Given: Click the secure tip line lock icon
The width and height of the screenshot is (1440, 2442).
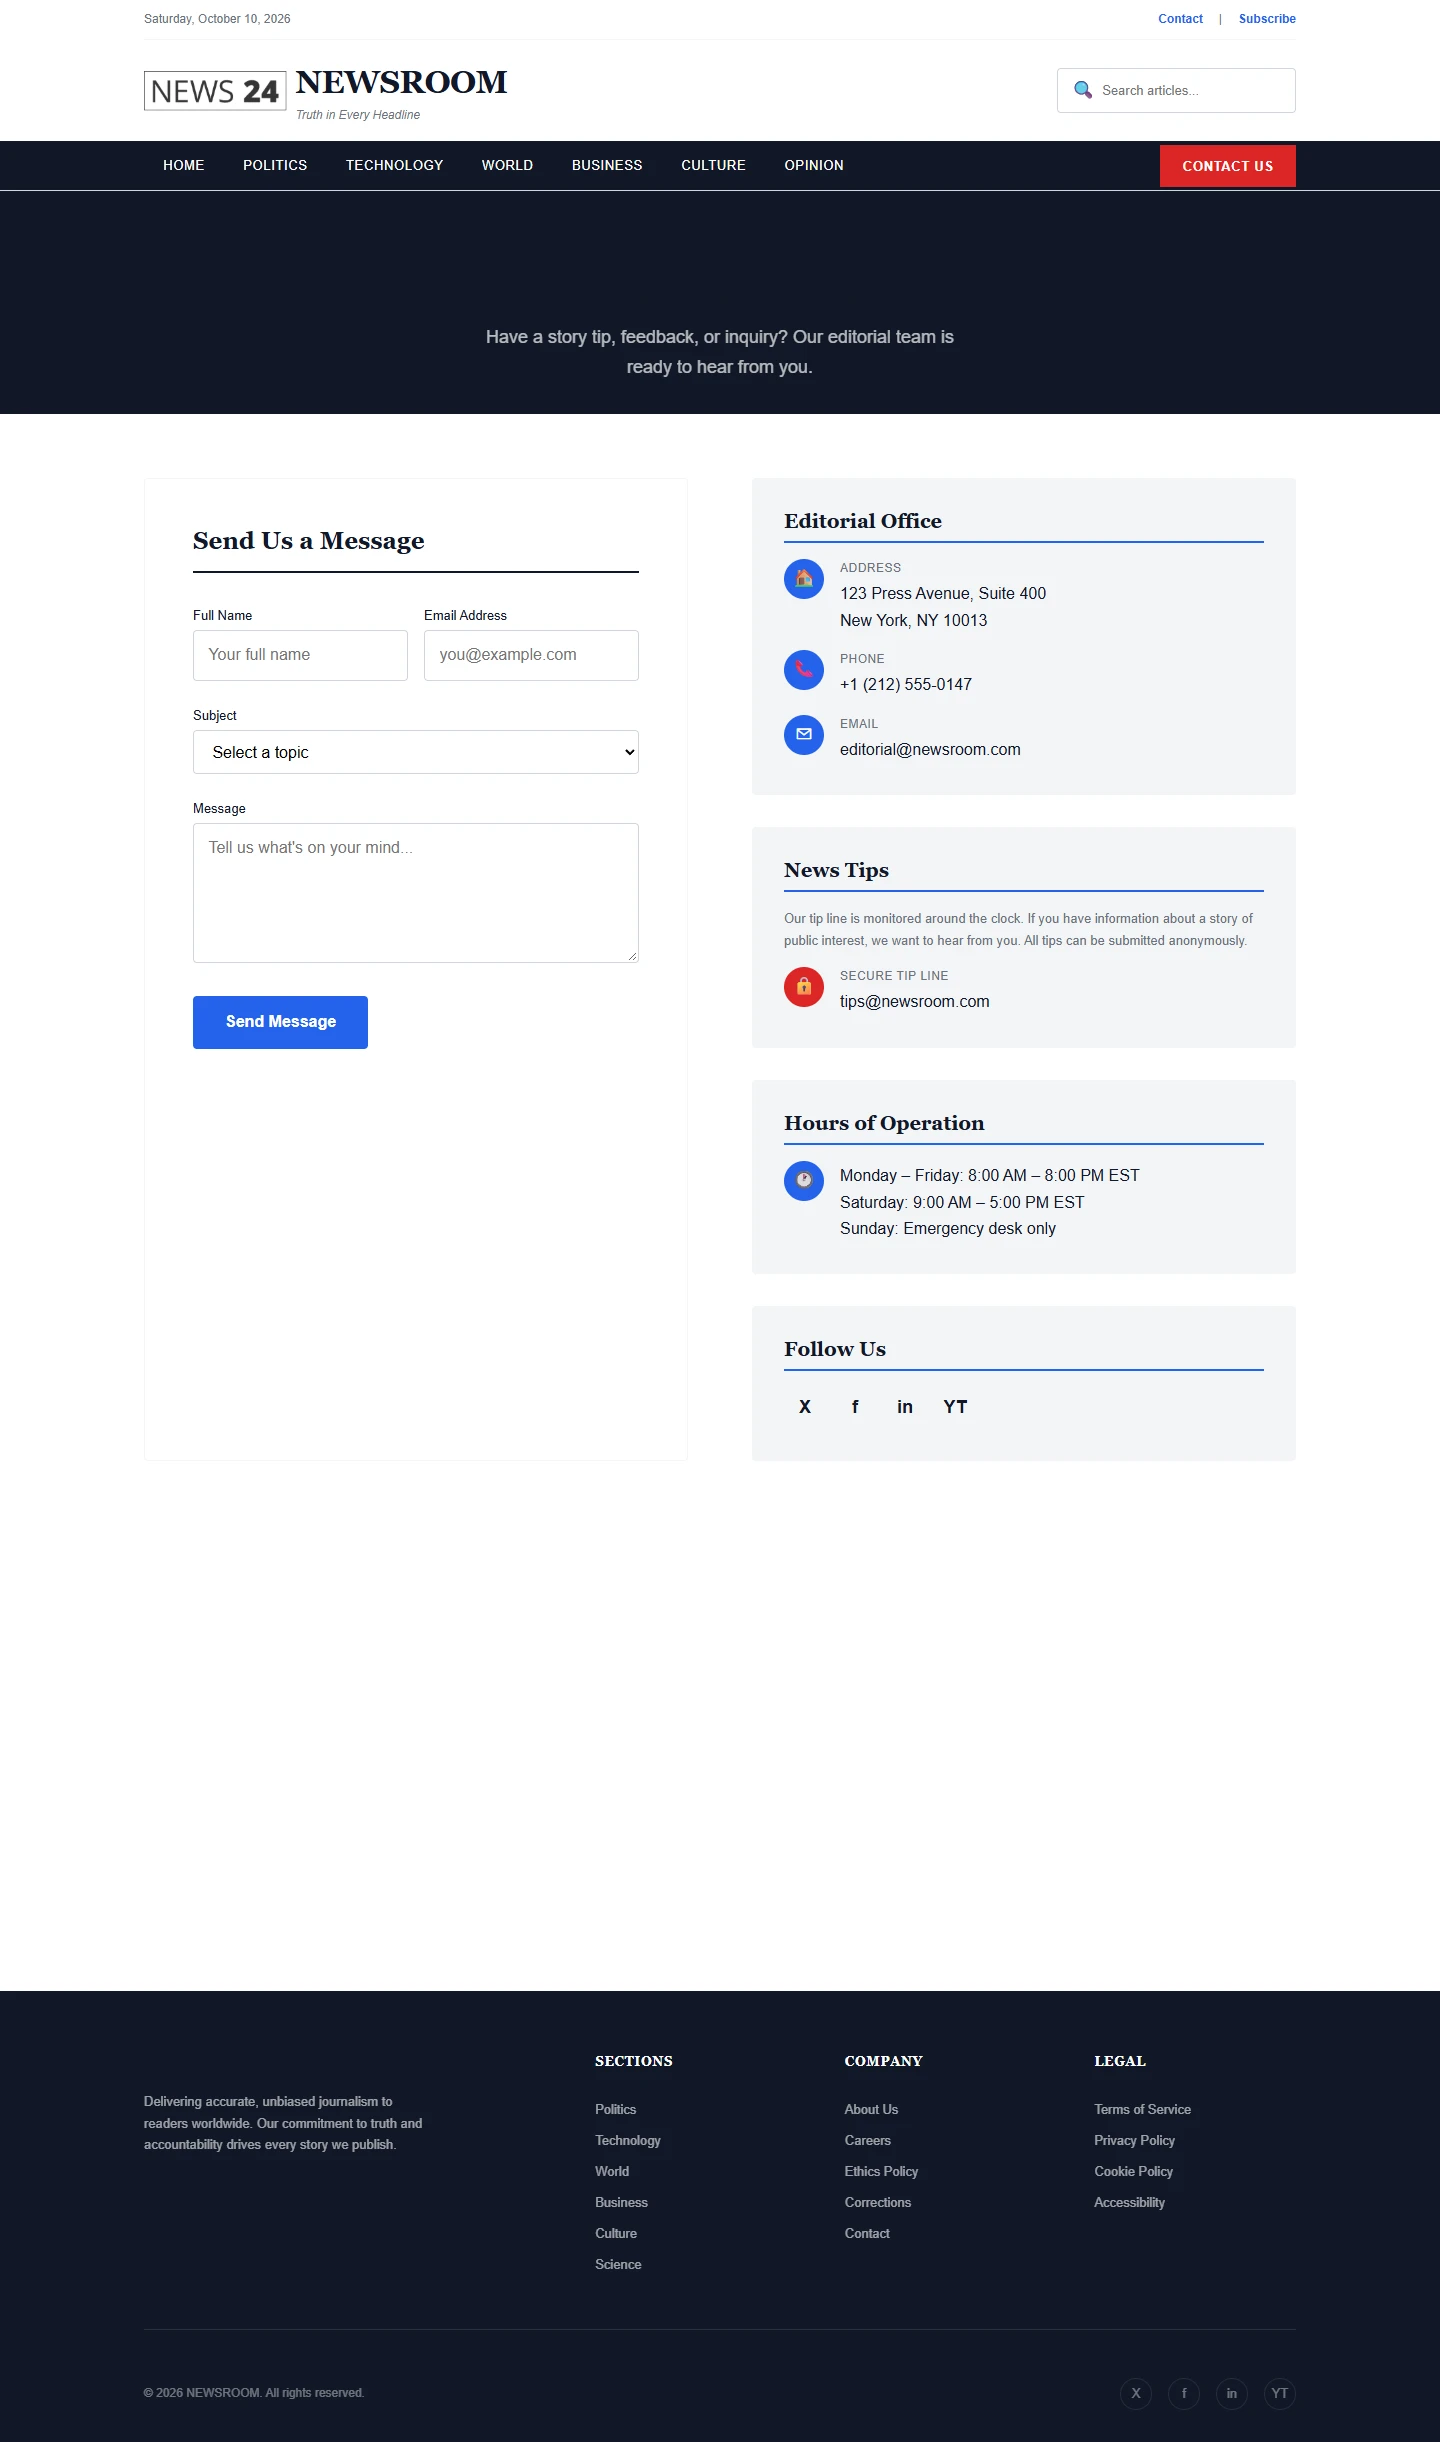Looking at the screenshot, I should click(x=804, y=987).
